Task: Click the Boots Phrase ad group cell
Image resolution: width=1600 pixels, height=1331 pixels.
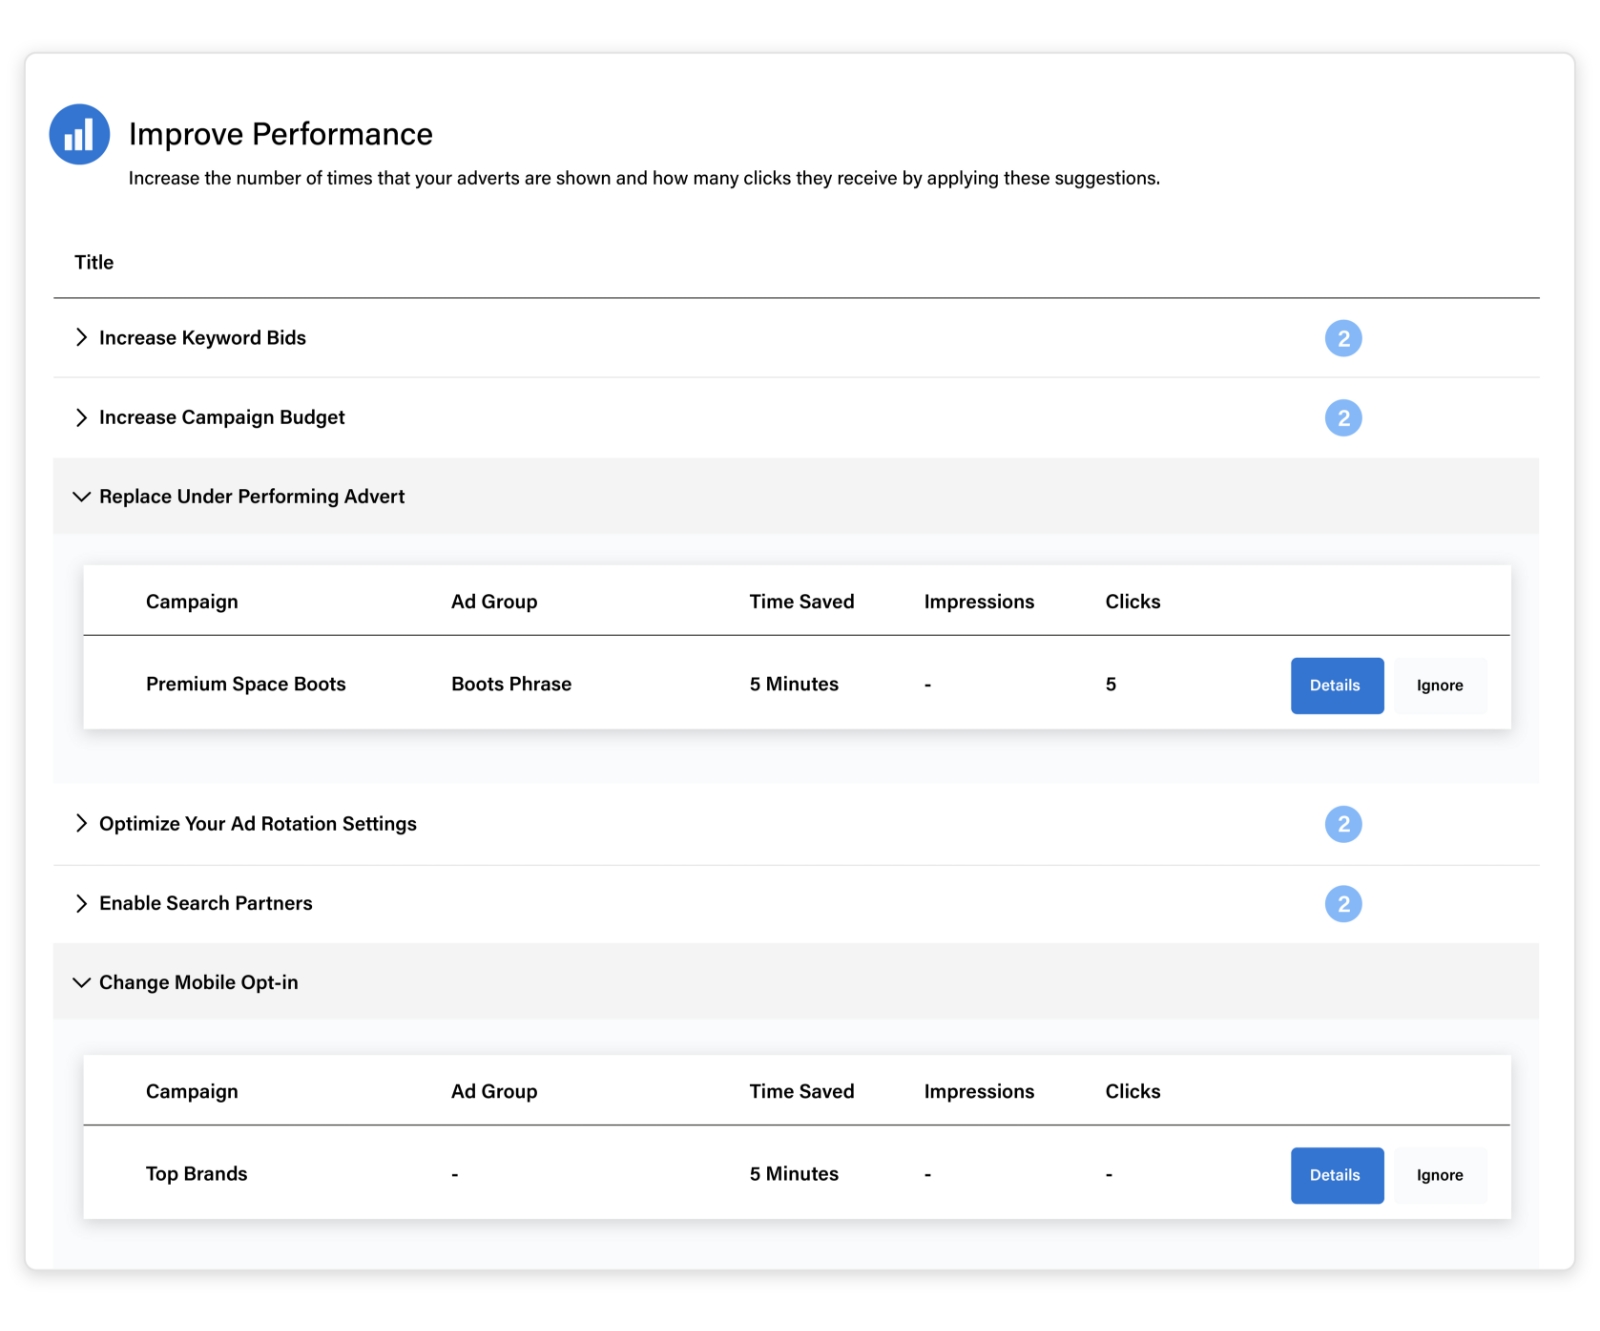Action: [511, 684]
